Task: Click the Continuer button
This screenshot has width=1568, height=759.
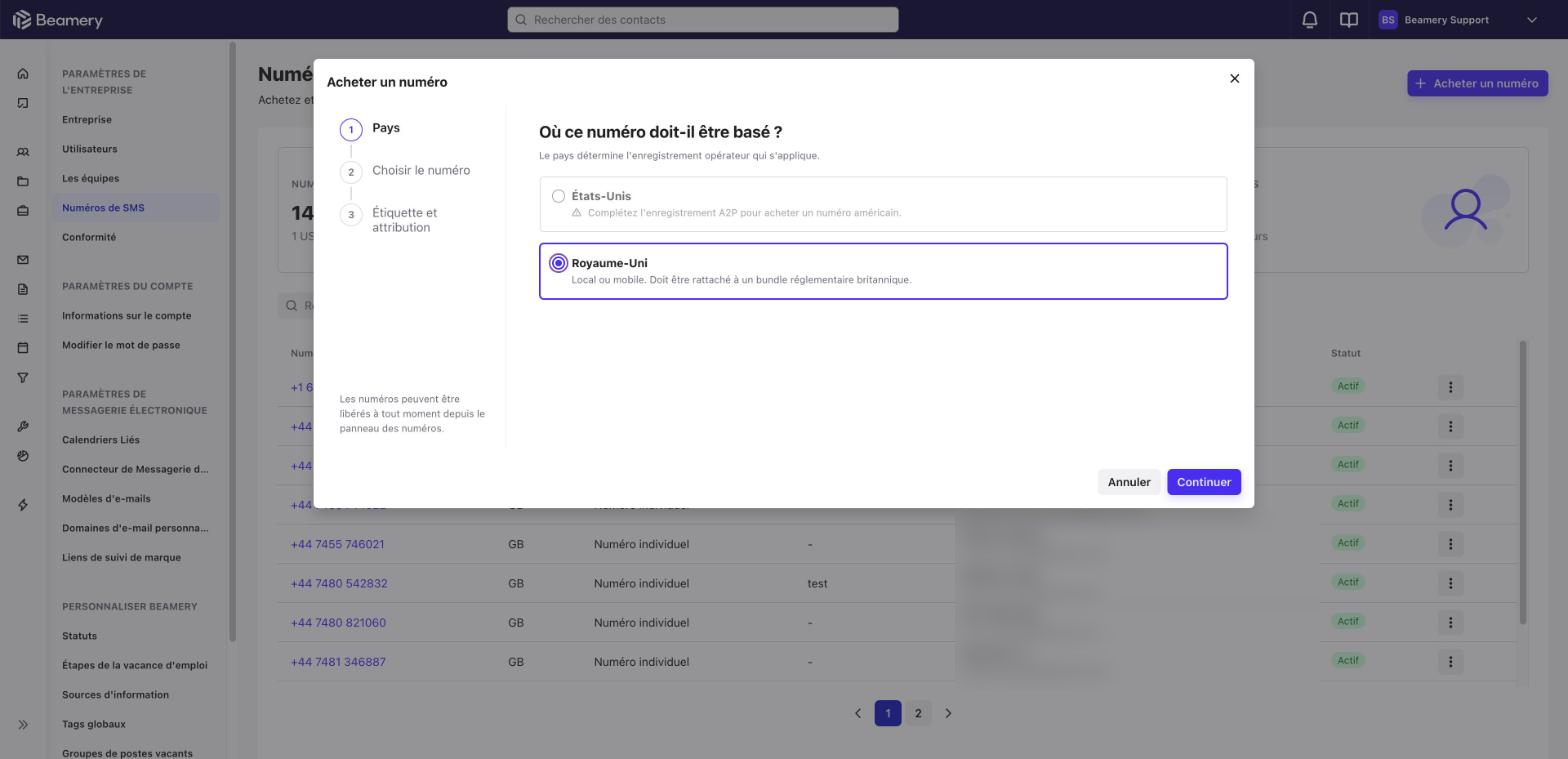Action: (x=1204, y=482)
